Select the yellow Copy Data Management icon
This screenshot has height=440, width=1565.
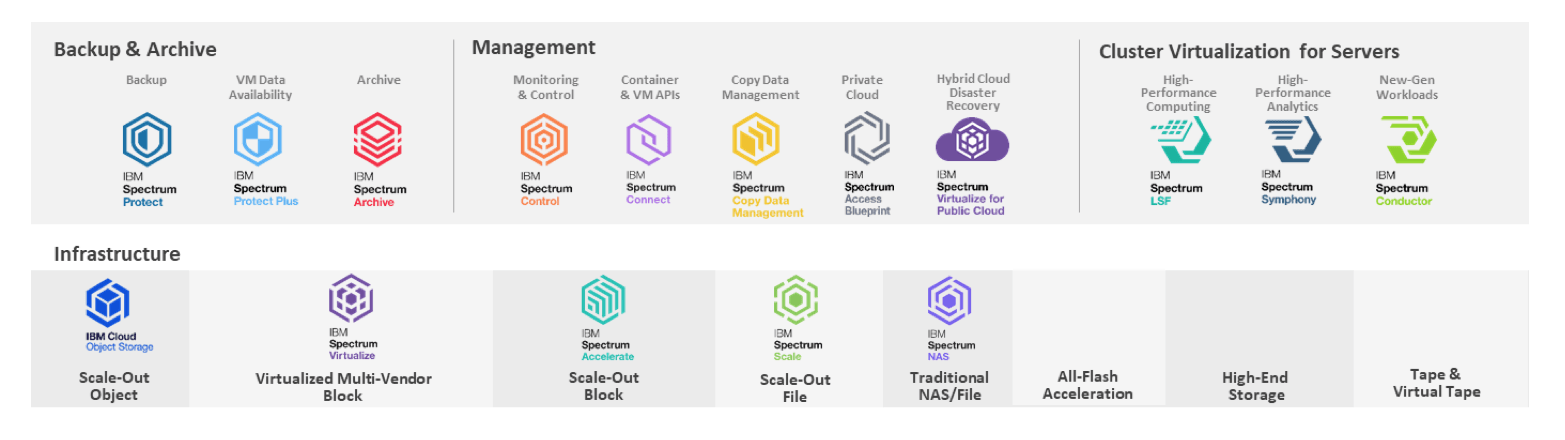757,139
